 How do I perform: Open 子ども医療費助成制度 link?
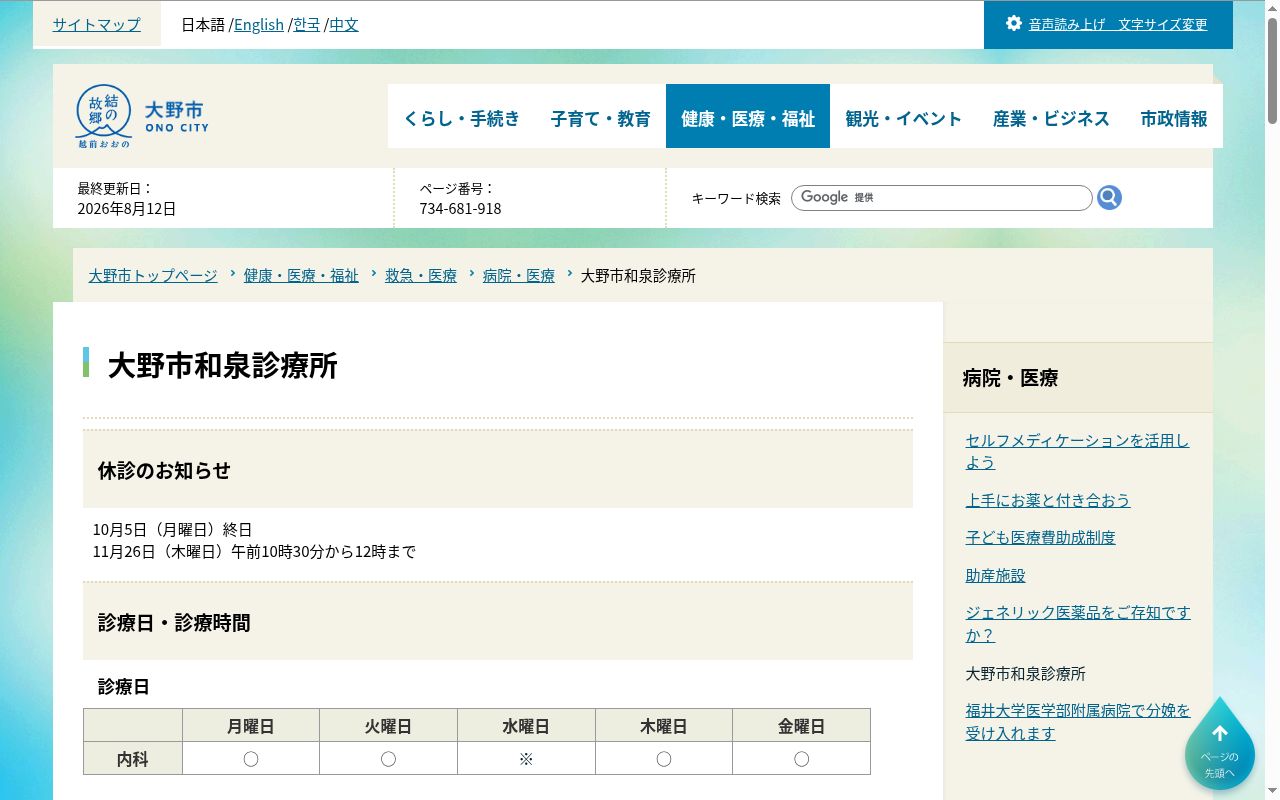(1041, 537)
